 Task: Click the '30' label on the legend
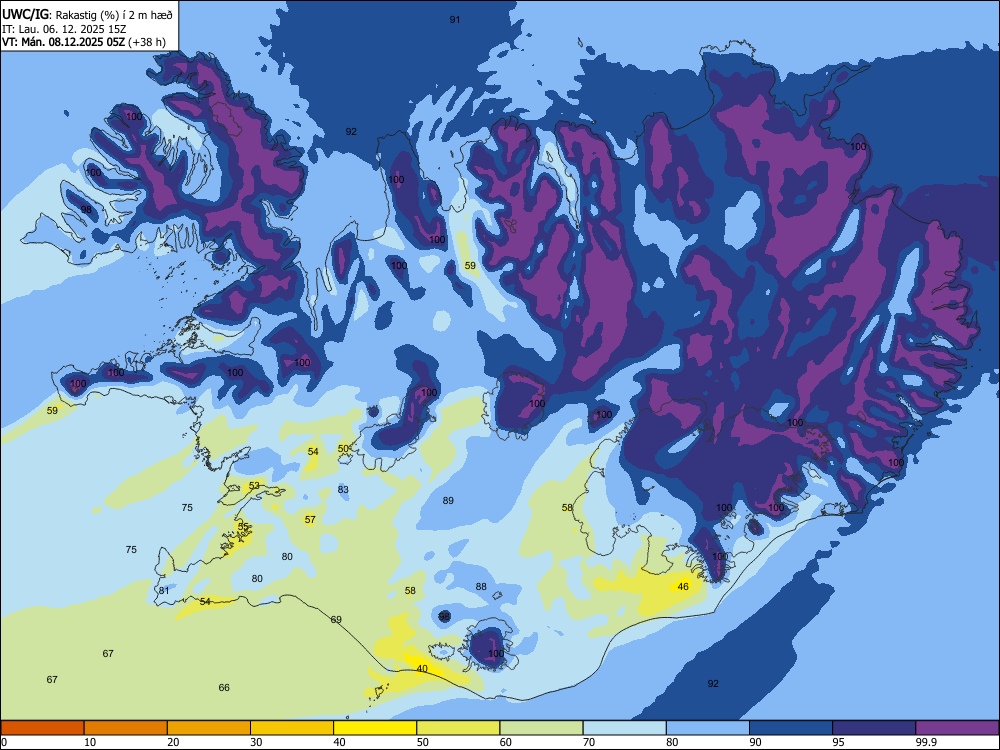[x=256, y=742]
